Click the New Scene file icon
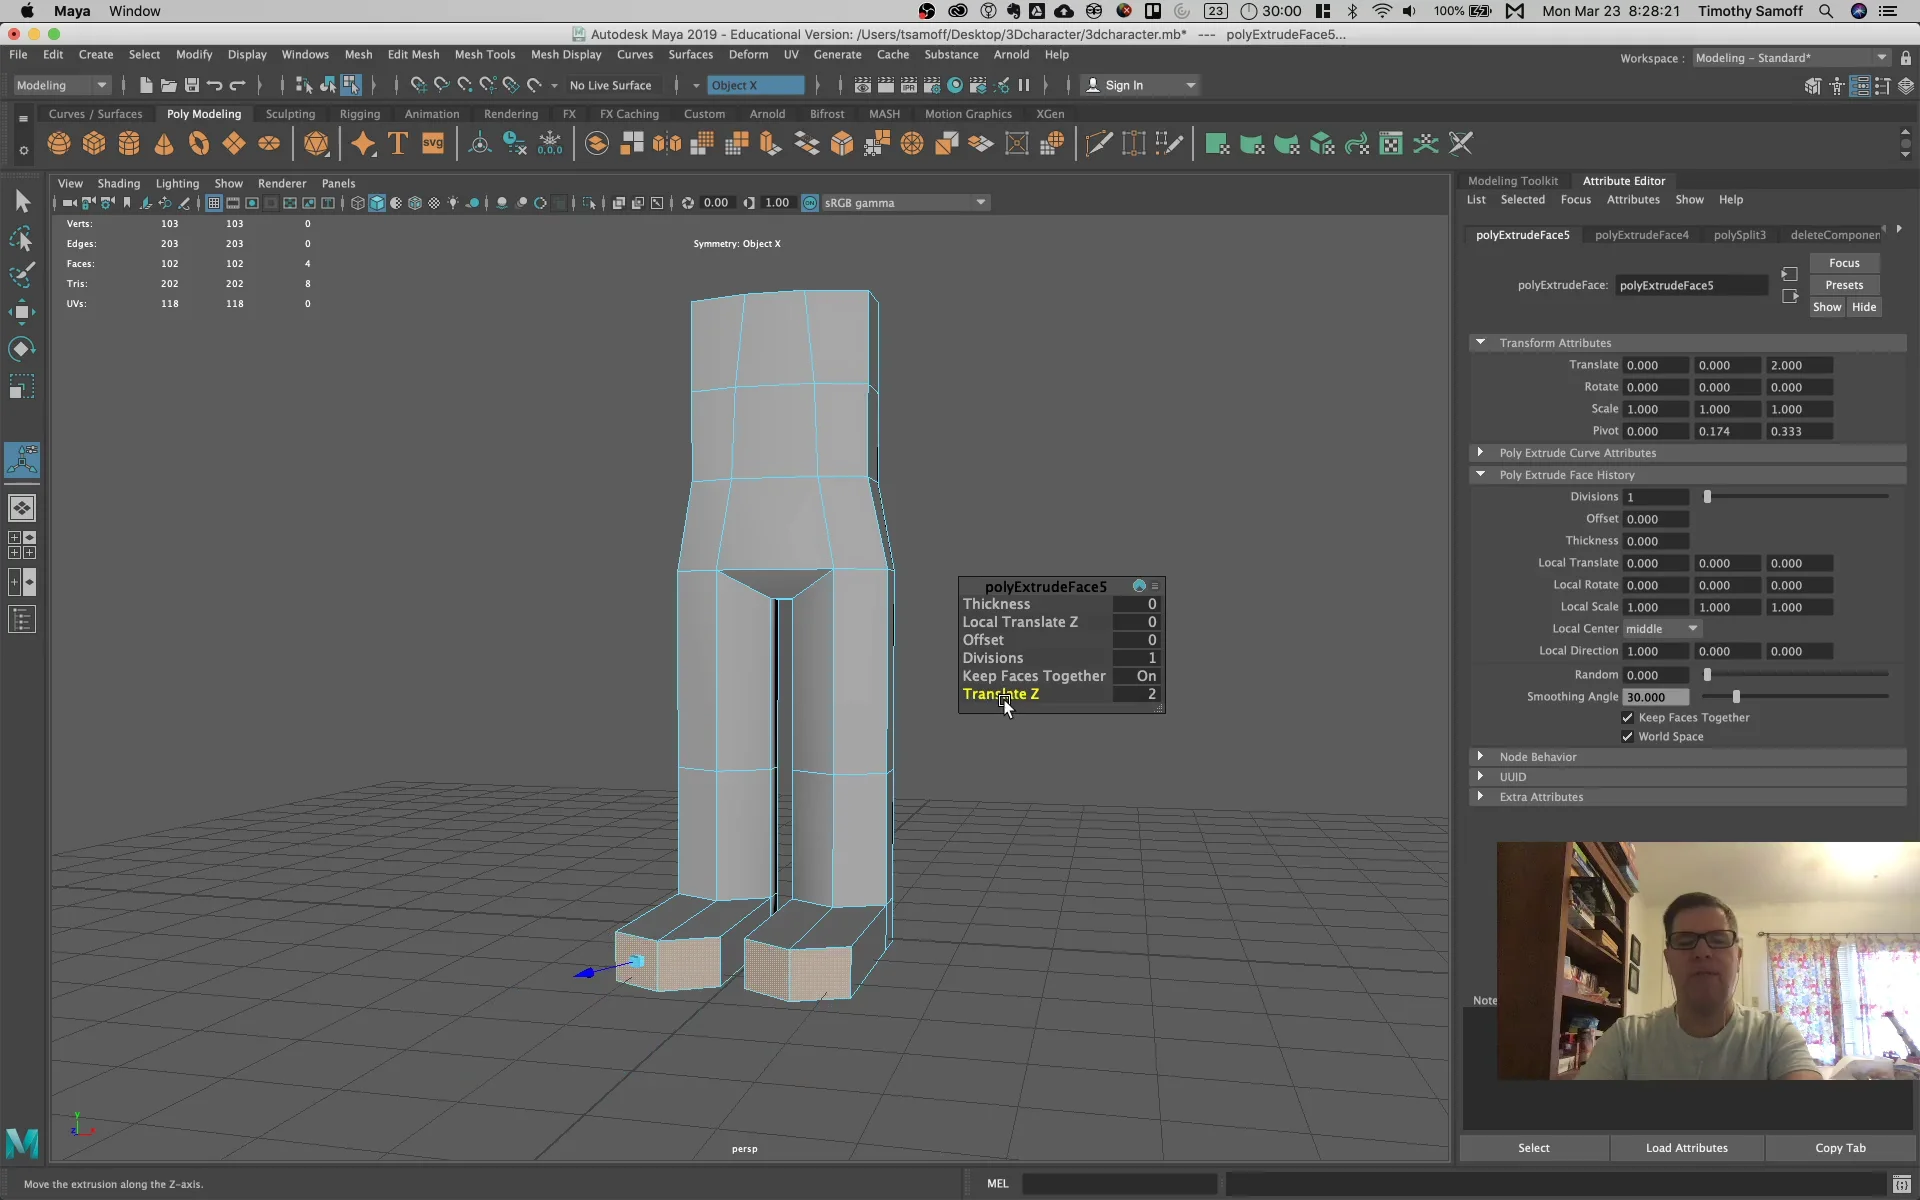1920x1200 pixels. pyautogui.click(x=146, y=85)
